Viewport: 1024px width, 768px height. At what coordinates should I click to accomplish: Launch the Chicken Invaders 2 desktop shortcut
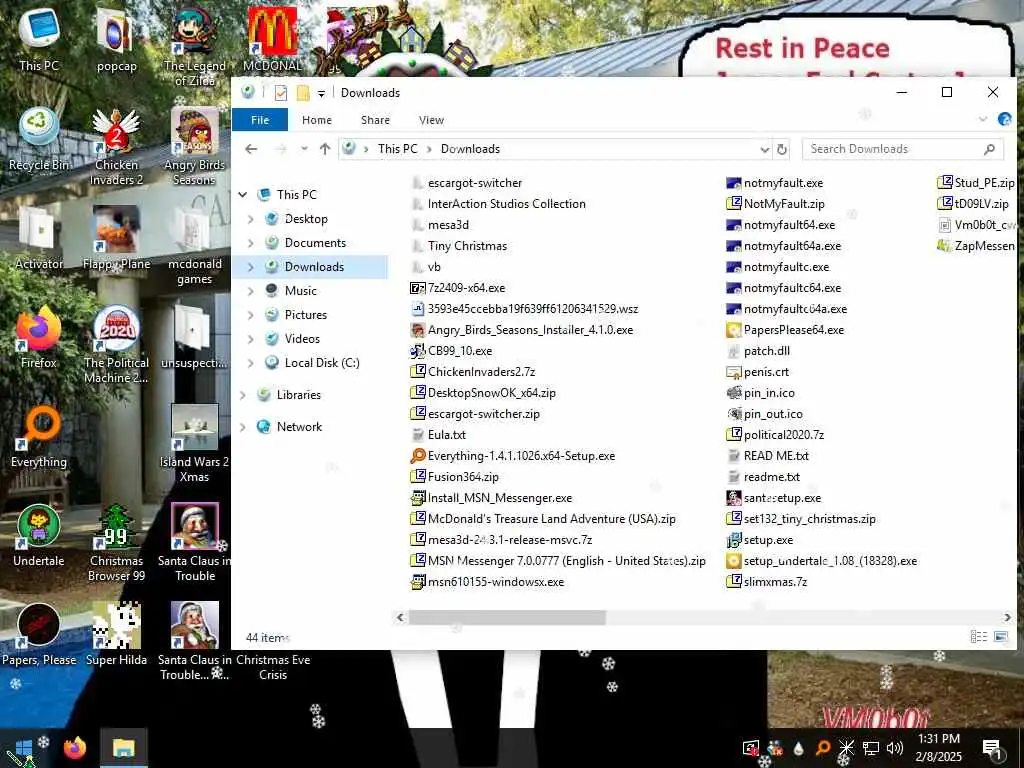[116, 147]
